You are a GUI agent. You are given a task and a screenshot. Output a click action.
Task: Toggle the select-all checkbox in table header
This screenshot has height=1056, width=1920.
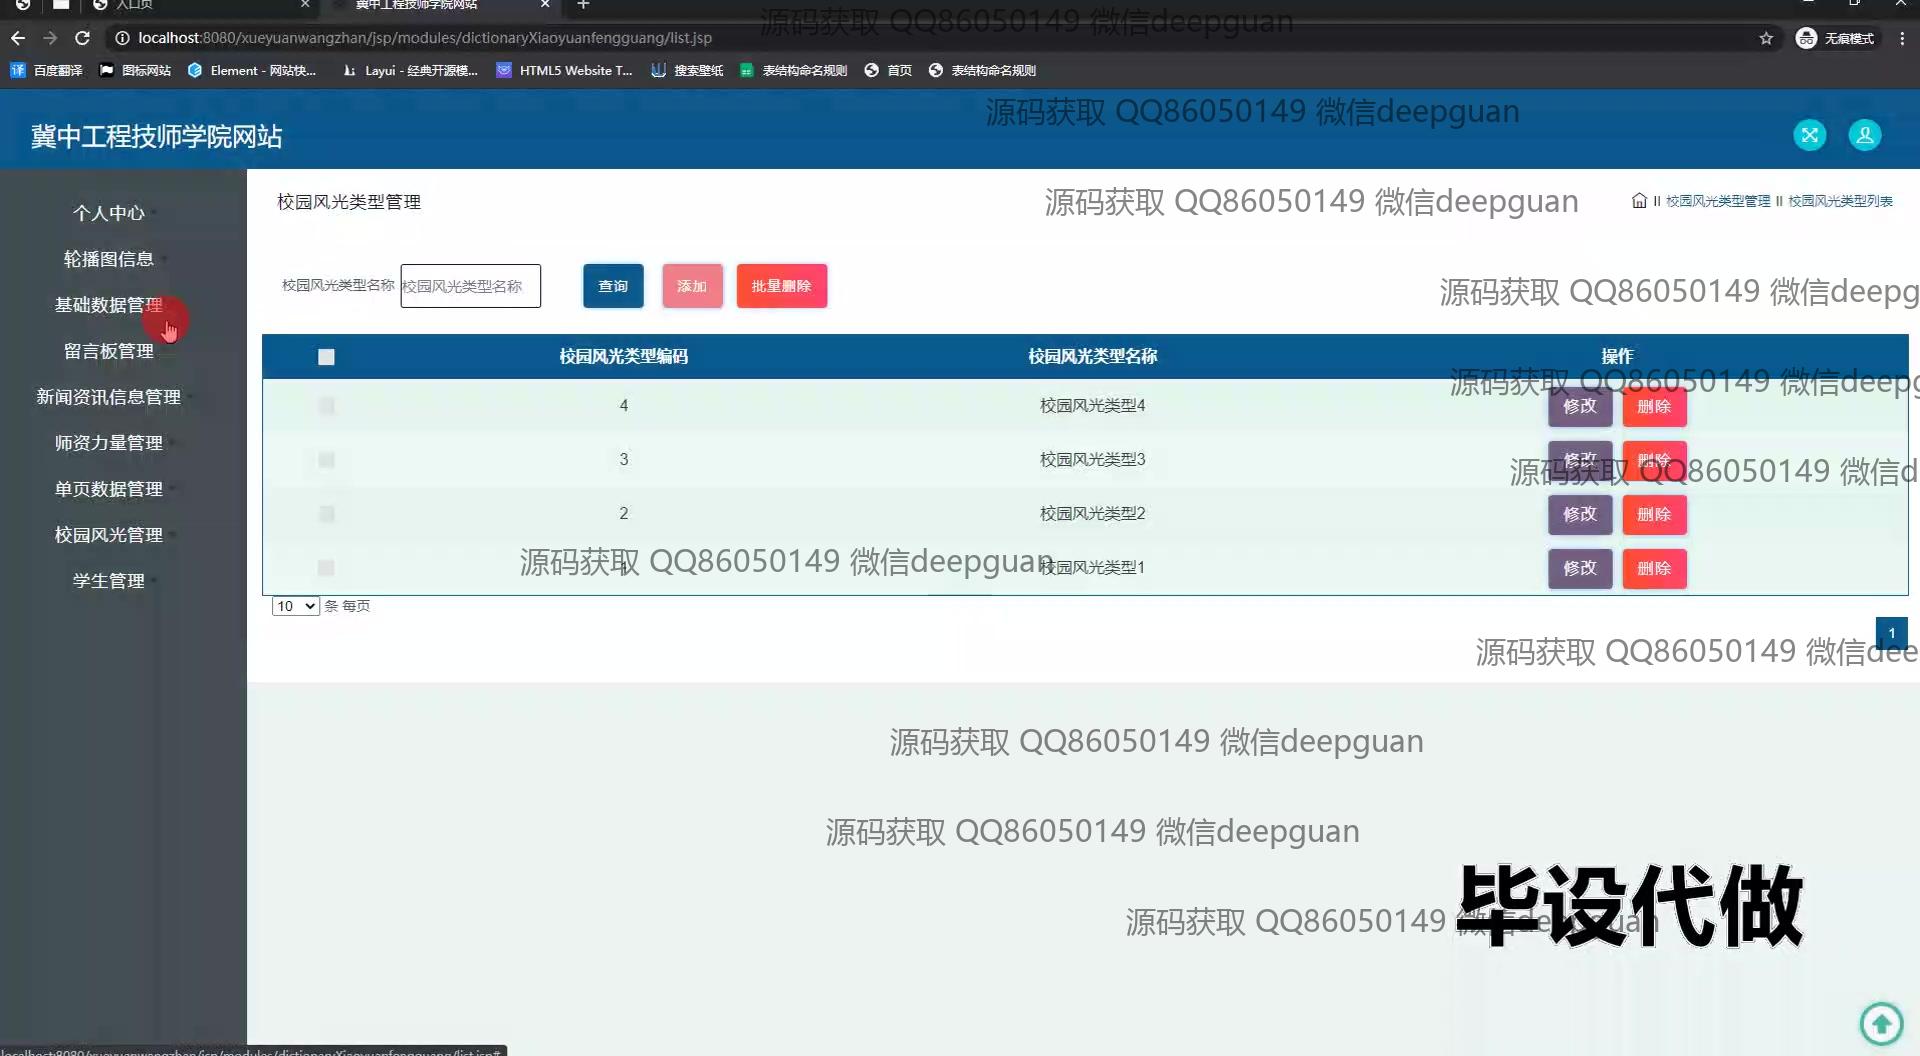[x=326, y=357]
